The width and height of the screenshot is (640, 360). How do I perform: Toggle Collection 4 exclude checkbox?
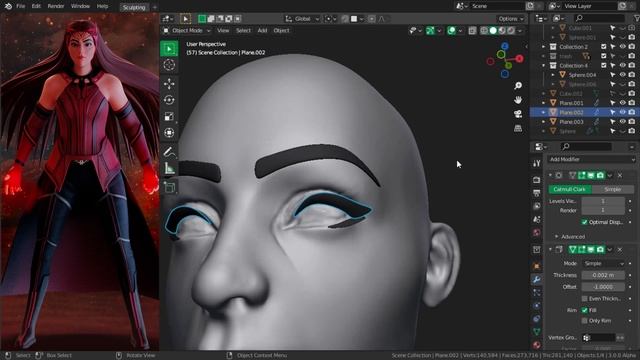[x=604, y=65]
